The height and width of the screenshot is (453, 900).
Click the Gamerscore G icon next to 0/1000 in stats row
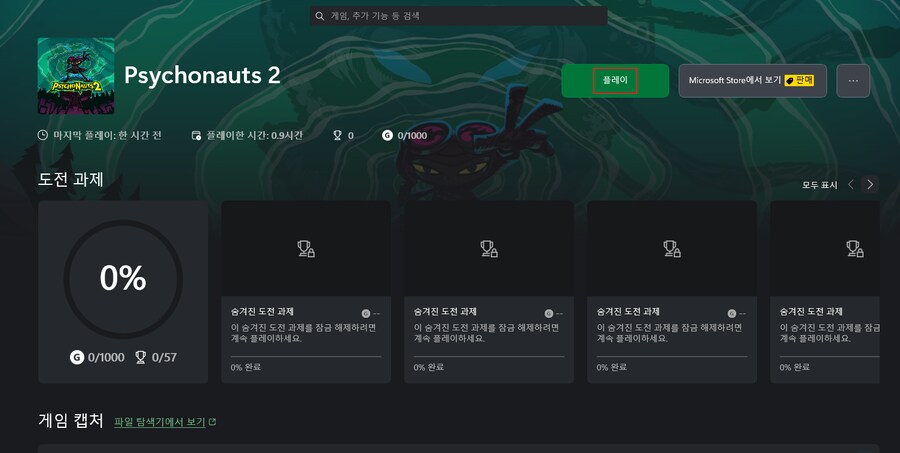coord(387,135)
